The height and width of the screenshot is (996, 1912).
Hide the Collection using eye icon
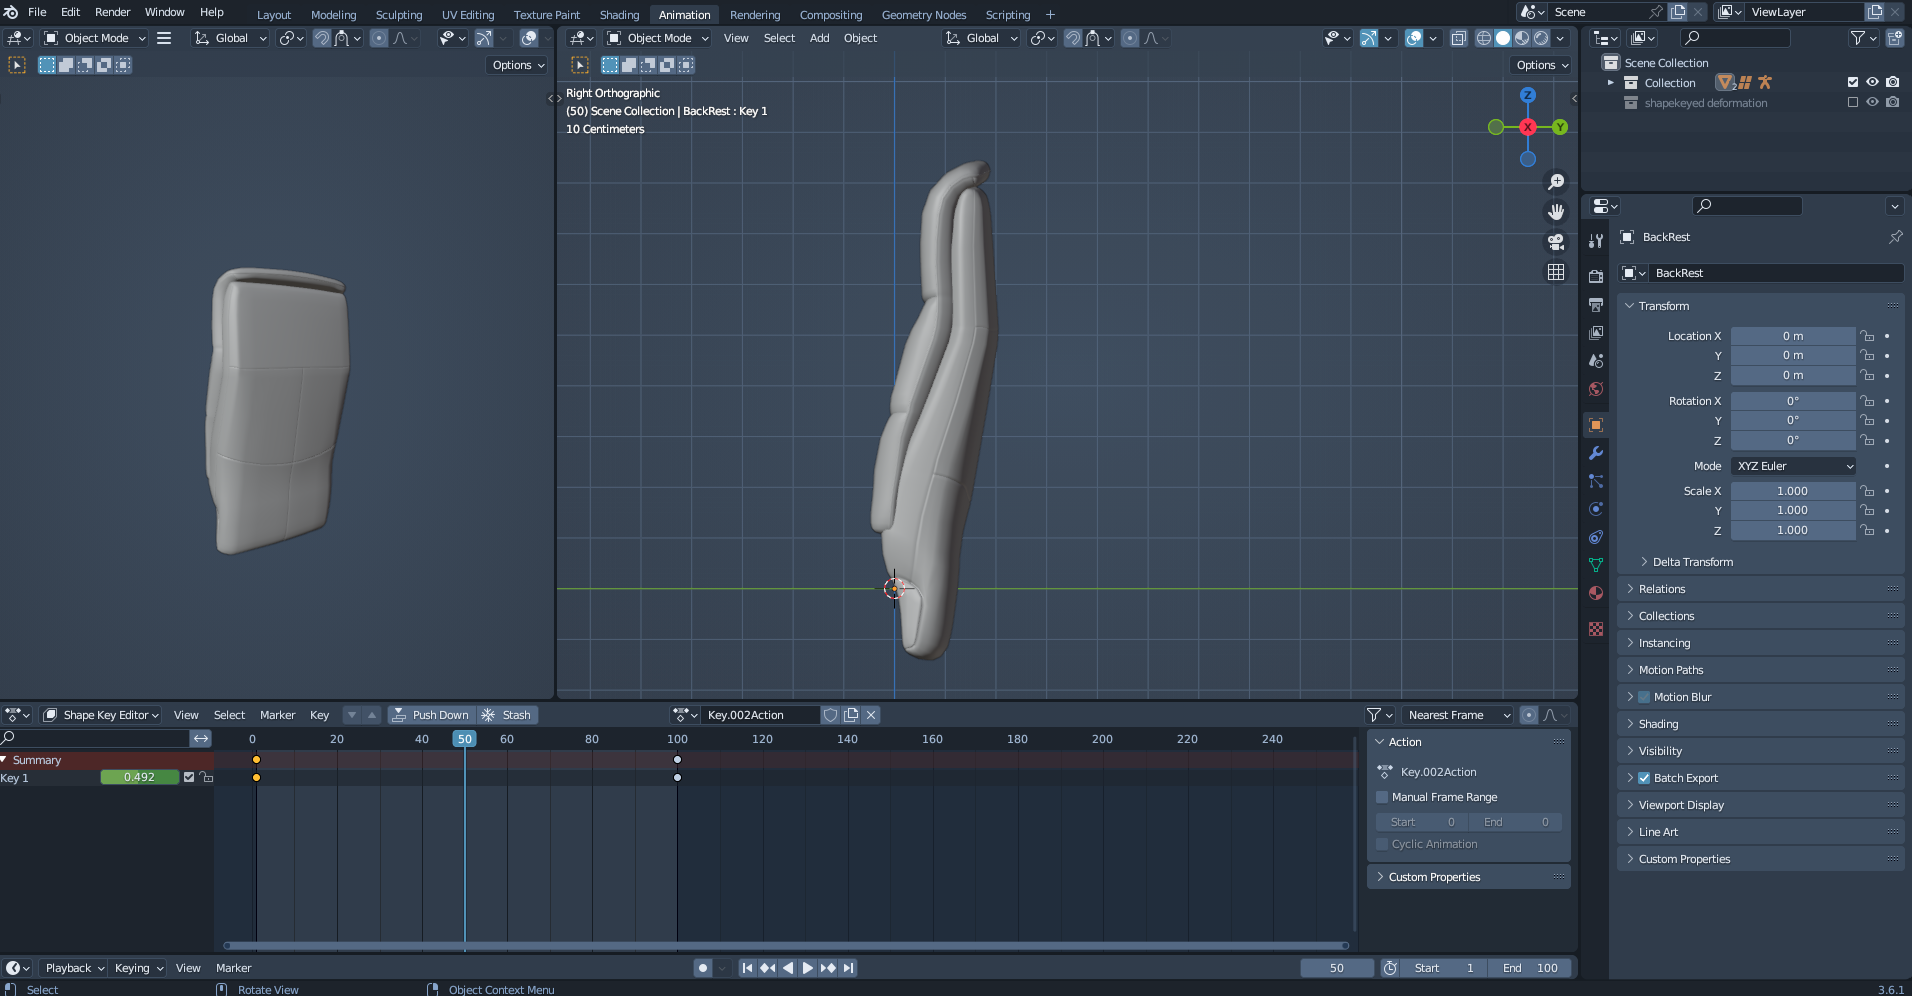click(1872, 83)
